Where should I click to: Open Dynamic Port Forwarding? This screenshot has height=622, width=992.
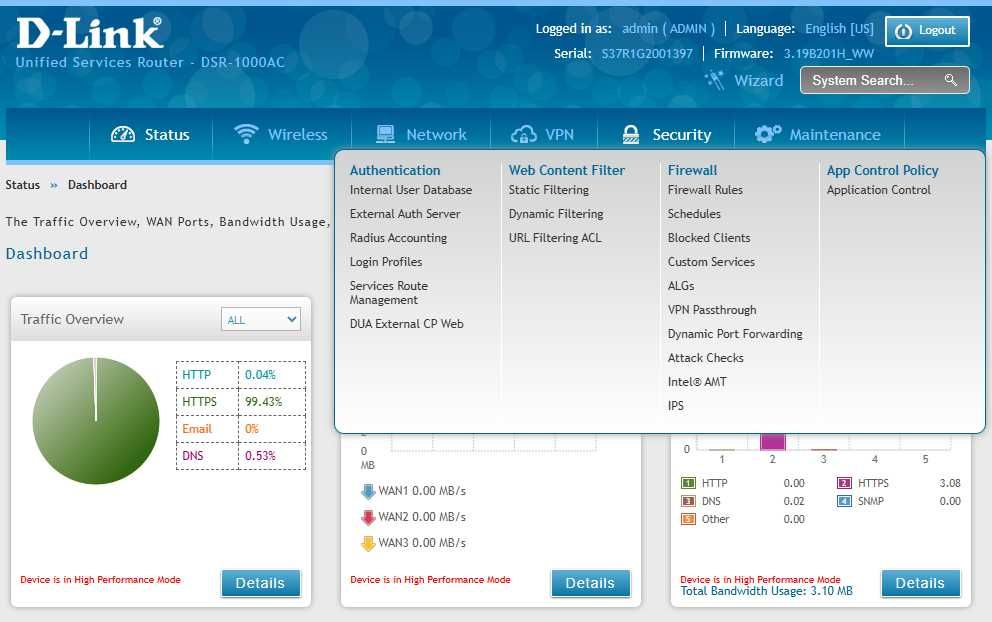735,334
